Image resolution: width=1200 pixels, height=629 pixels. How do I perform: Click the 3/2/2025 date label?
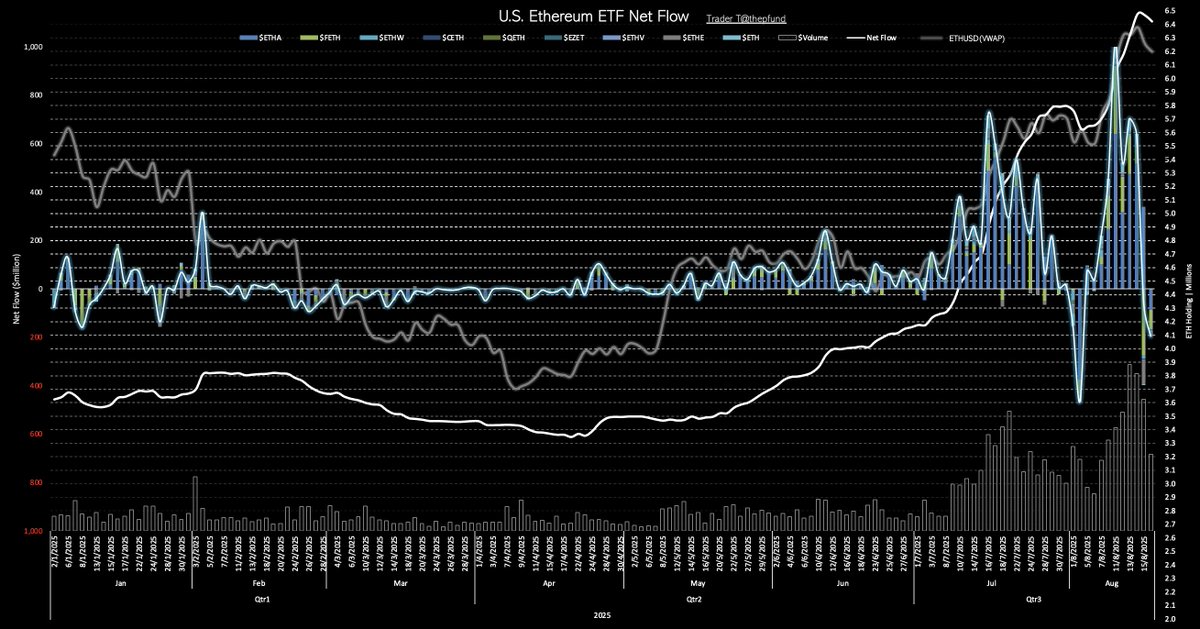196,553
